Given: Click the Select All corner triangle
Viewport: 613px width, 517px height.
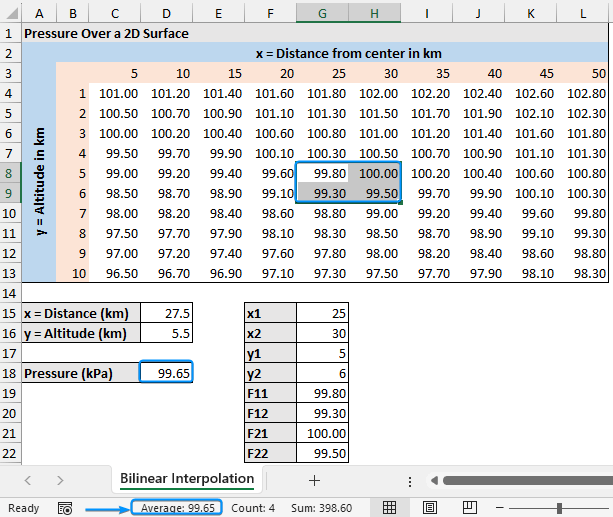Looking at the screenshot, I should (12, 13).
